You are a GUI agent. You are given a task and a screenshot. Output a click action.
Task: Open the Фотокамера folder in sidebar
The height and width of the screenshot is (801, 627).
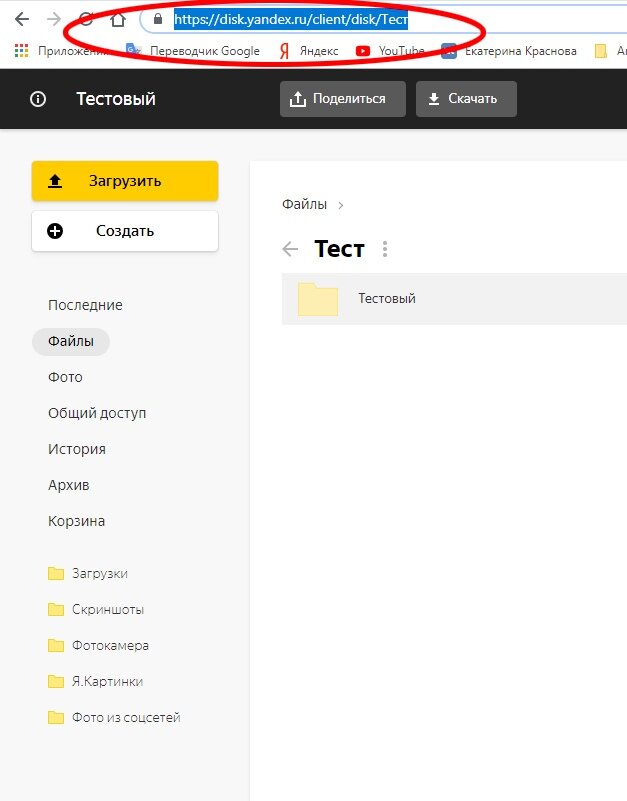coord(98,646)
